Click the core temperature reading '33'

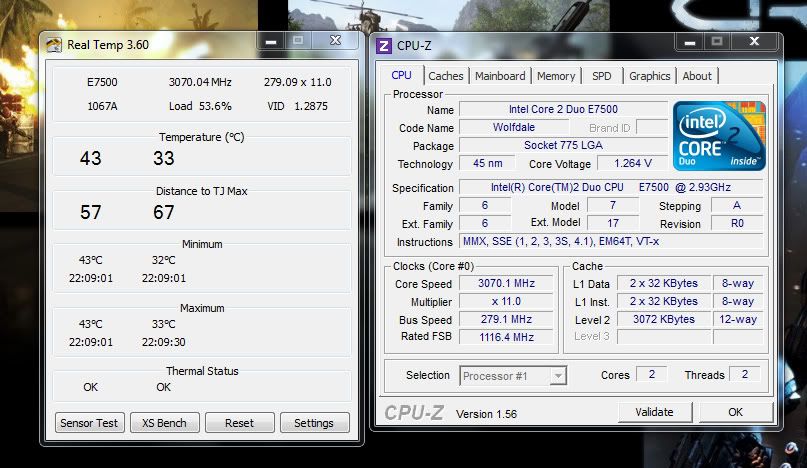coord(164,158)
